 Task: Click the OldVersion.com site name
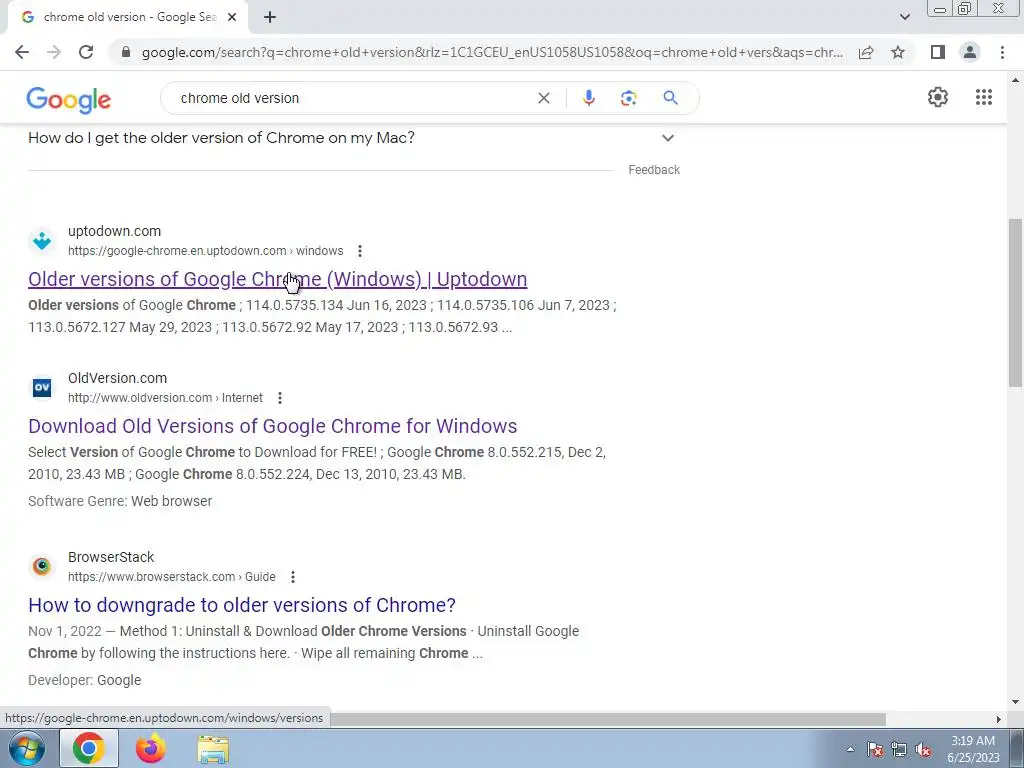click(x=118, y=378)
